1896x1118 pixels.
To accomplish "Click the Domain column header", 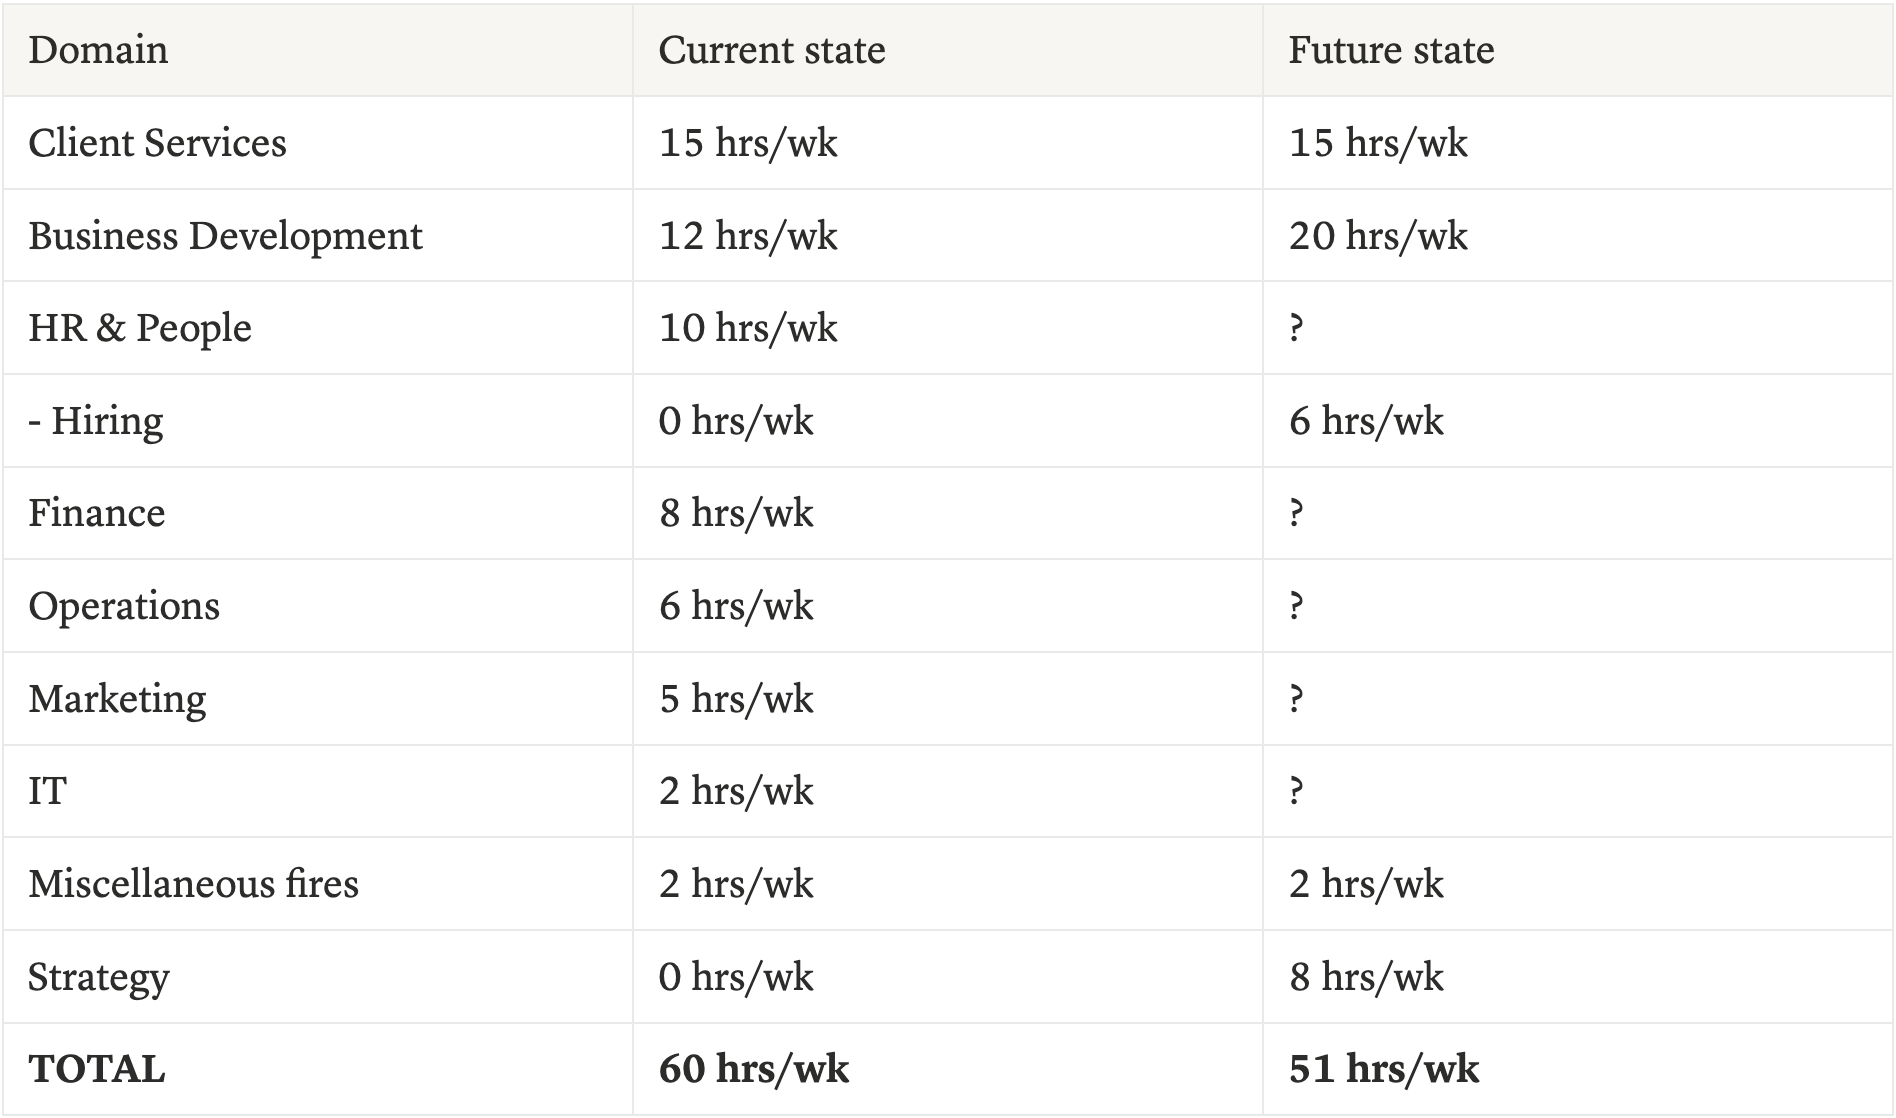I will [98, 50].
